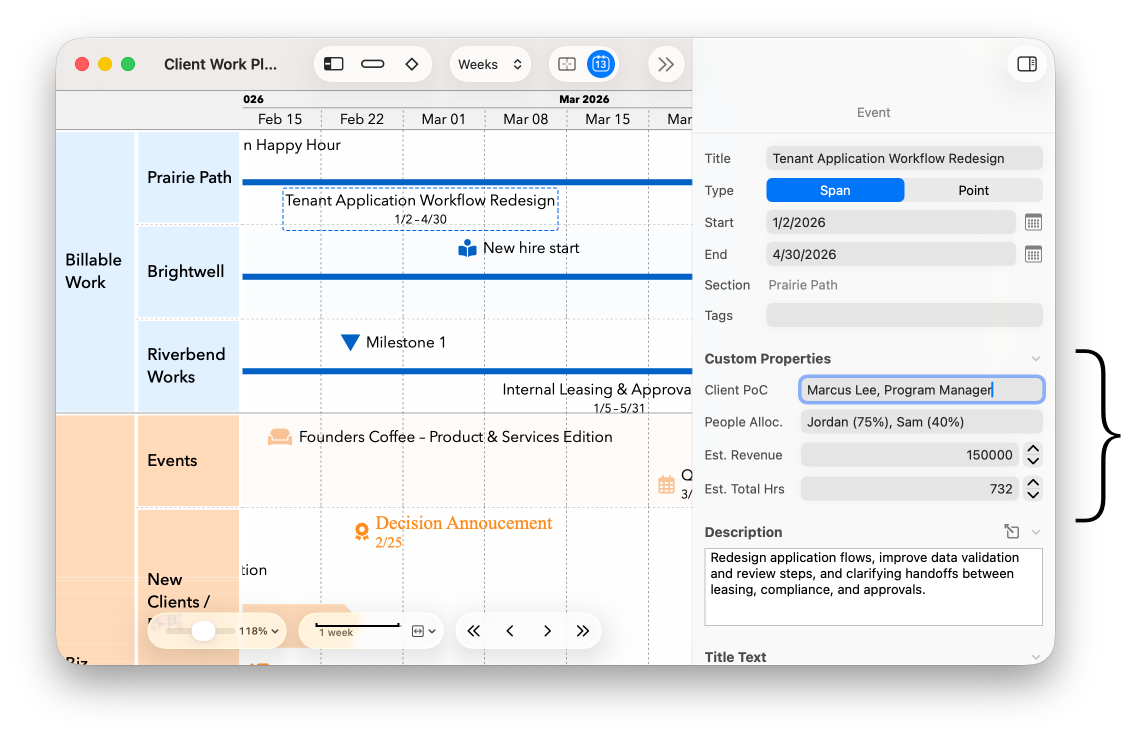Image resolution: width=1138 pixels, height=738 pixels.
Task: Keep Span selected in the Type control
Action: click(x=835, y=189)
